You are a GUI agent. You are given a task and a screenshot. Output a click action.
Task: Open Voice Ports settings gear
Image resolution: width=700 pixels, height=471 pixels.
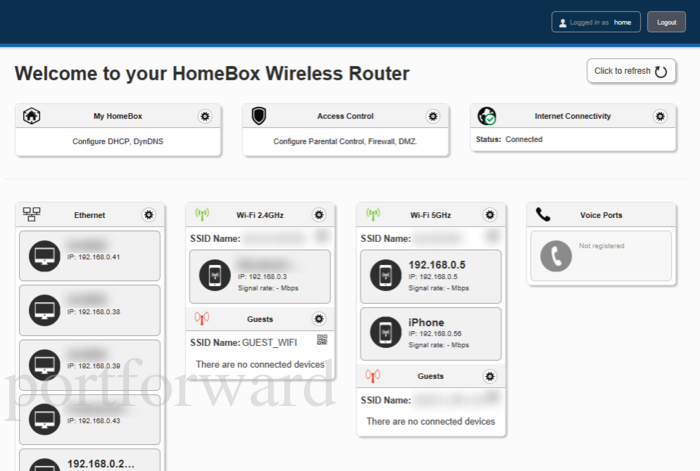pos(661,214)
